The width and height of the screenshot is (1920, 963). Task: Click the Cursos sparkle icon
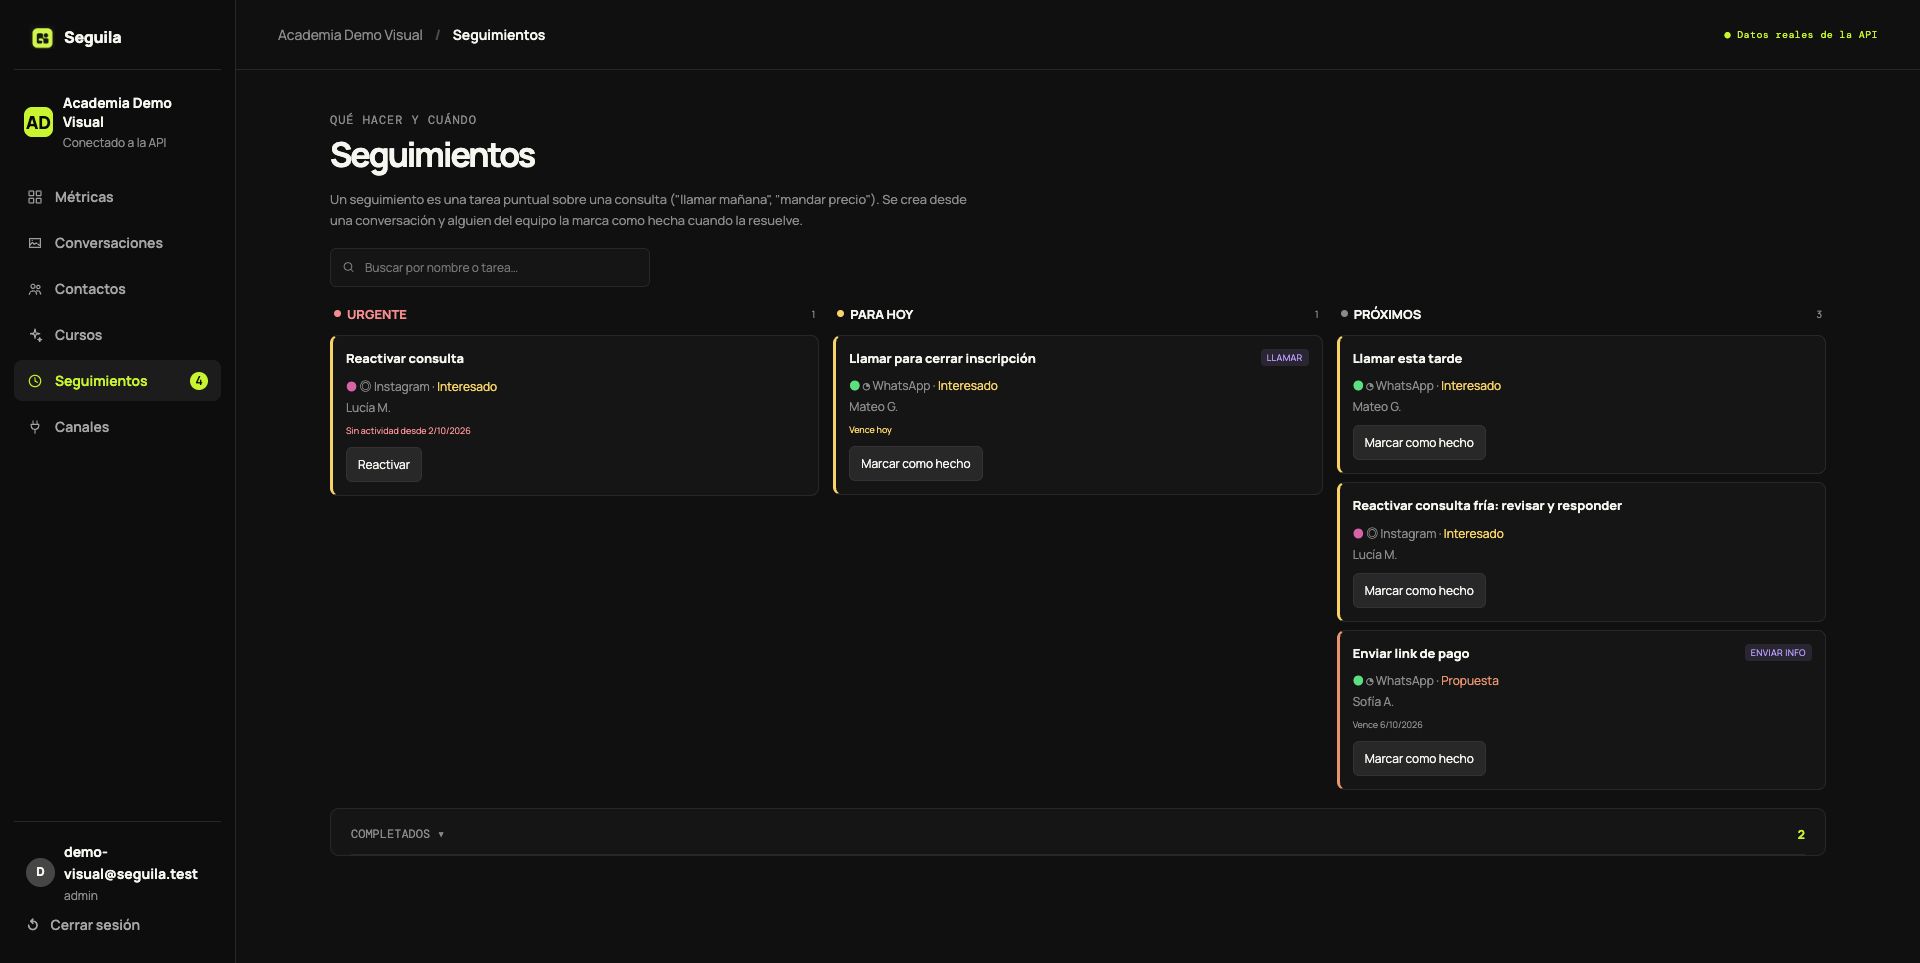click(35, 335)
